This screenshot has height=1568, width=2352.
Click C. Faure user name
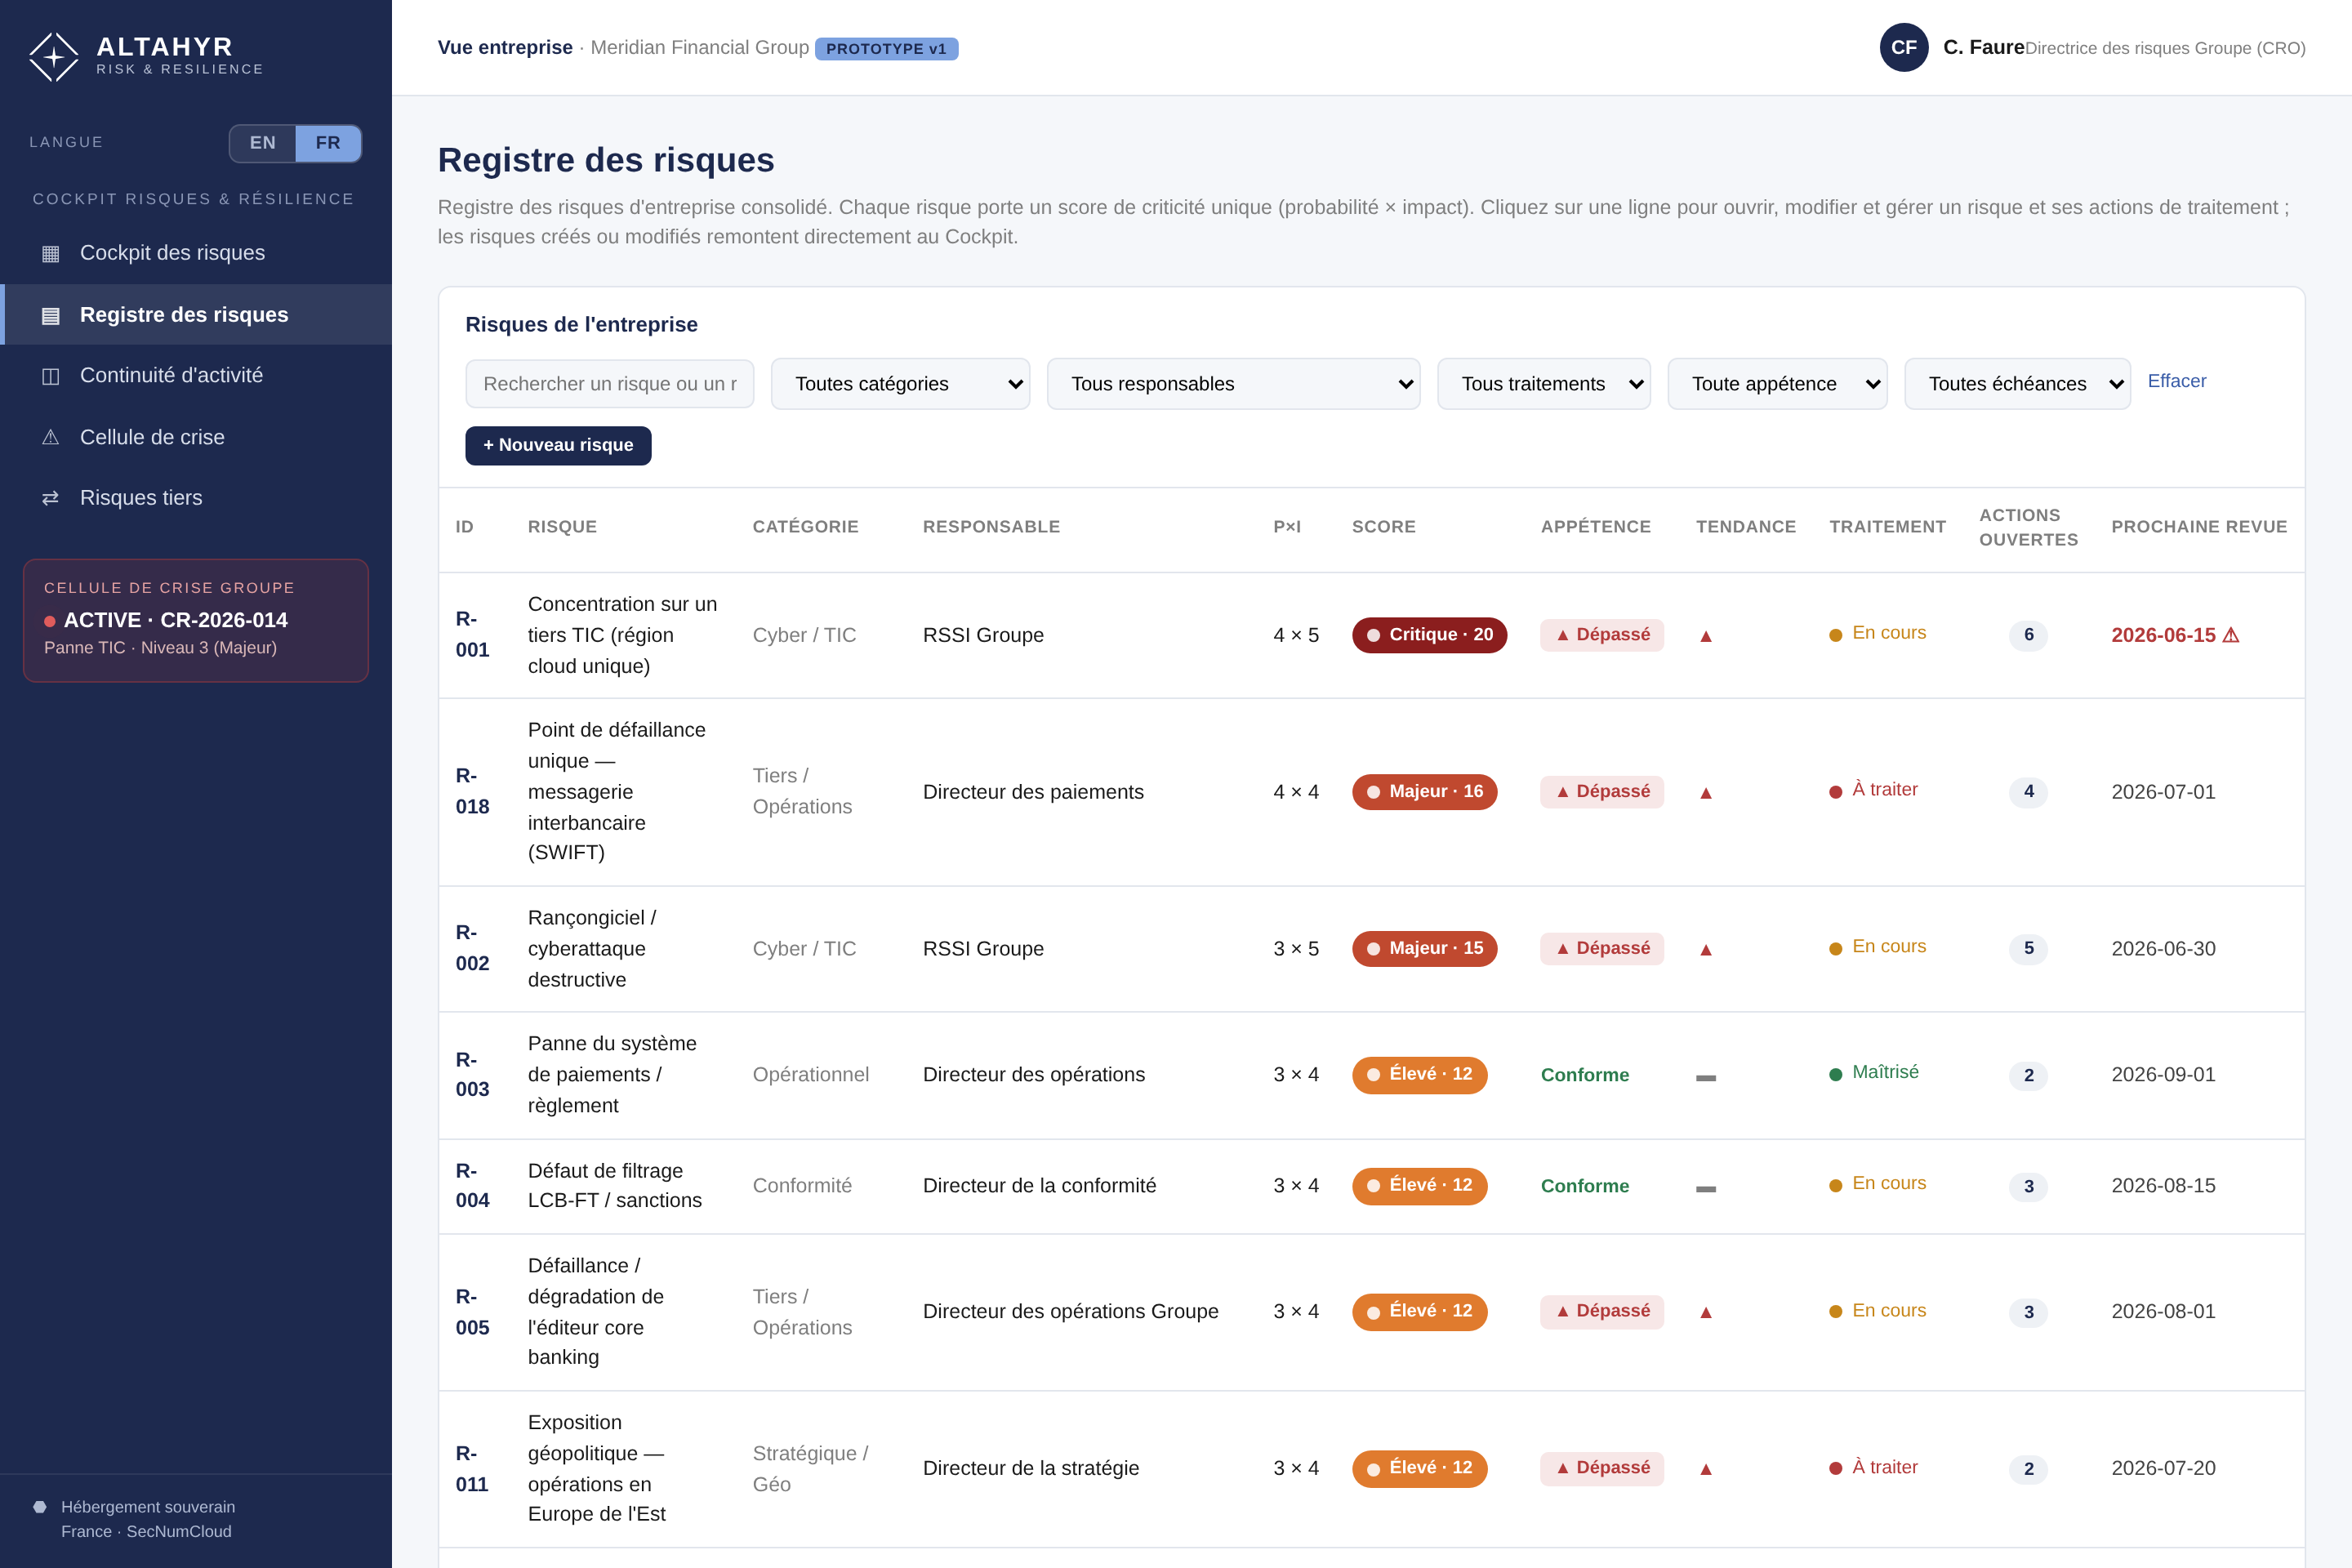click(x=1983, y=47)
